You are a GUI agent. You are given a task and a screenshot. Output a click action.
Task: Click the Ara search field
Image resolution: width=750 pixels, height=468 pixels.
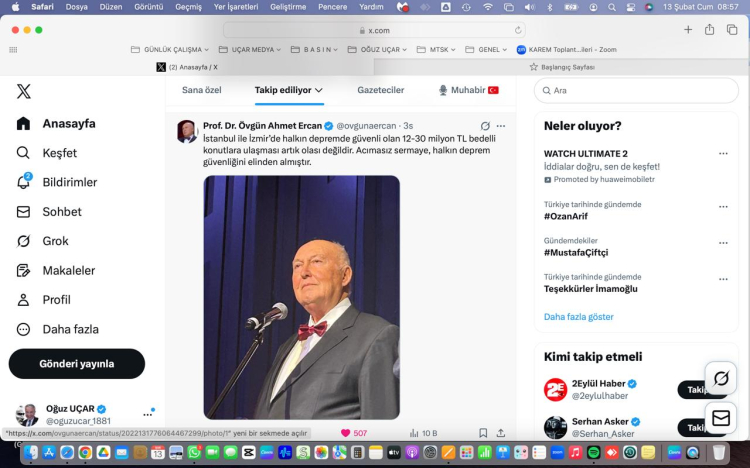pyautogui.click(x=640, y=90)
